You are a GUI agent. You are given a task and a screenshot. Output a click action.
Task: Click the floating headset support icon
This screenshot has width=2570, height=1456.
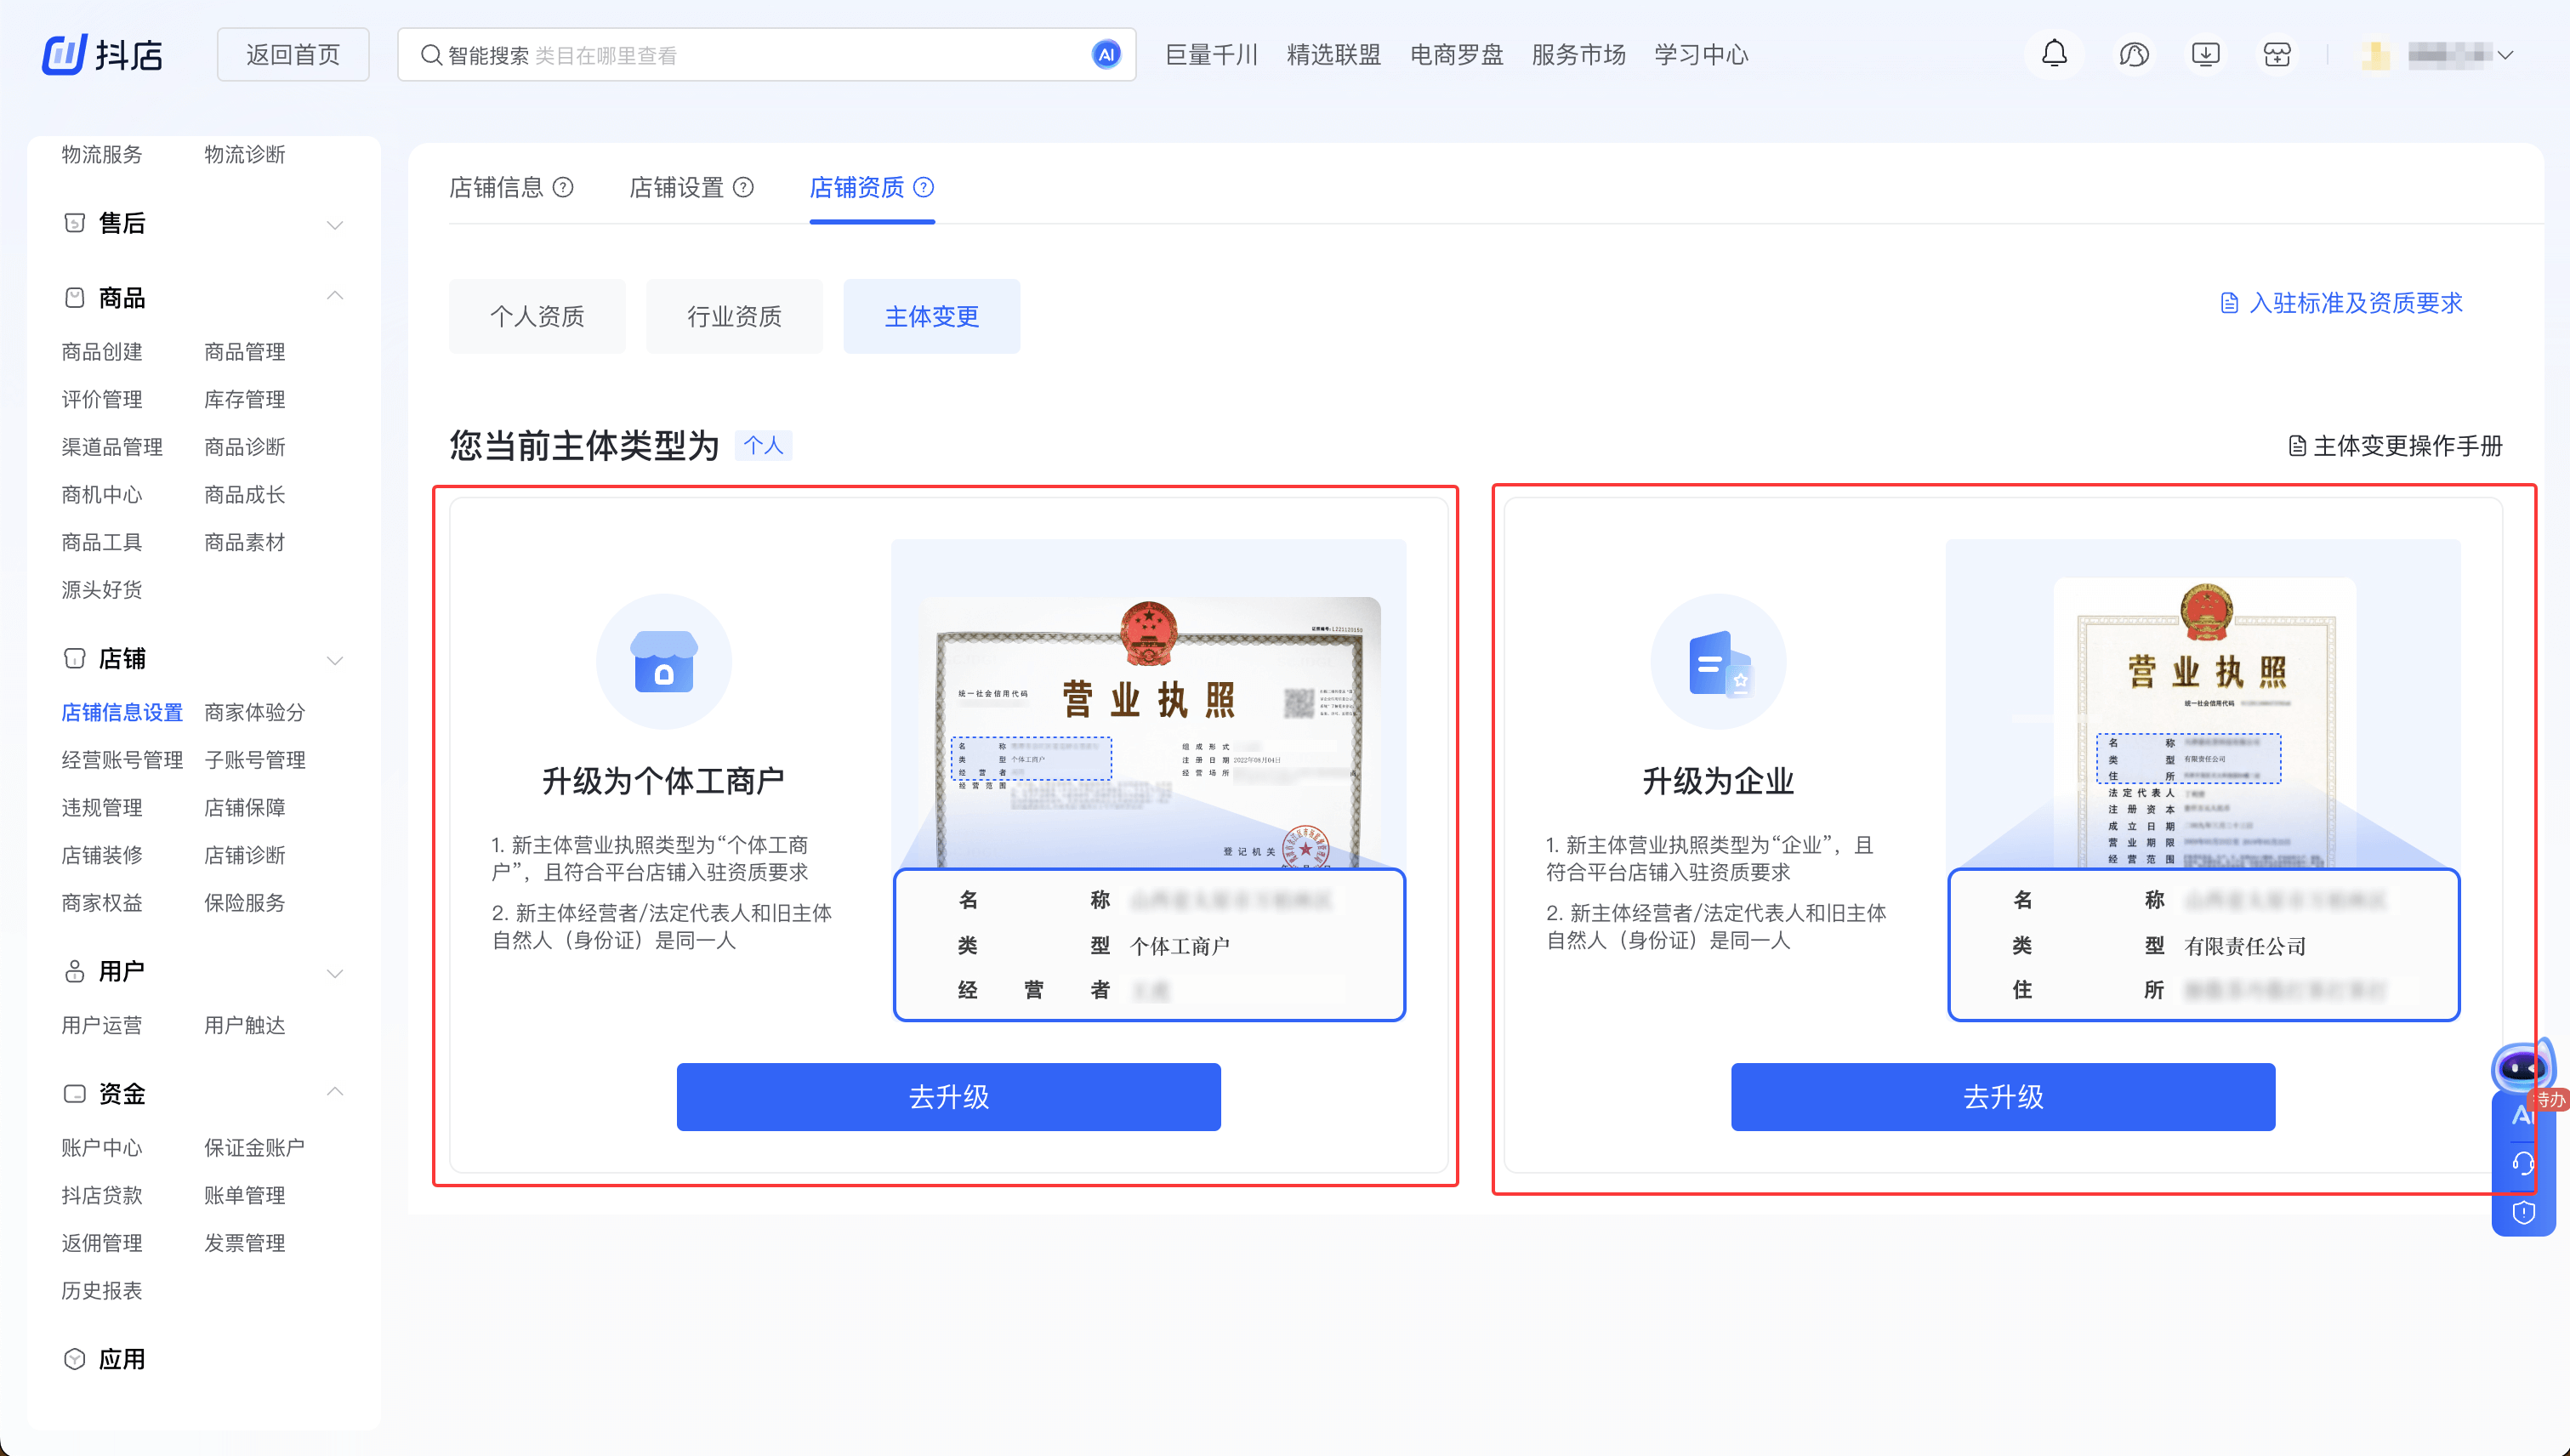coord(2523,1163)
